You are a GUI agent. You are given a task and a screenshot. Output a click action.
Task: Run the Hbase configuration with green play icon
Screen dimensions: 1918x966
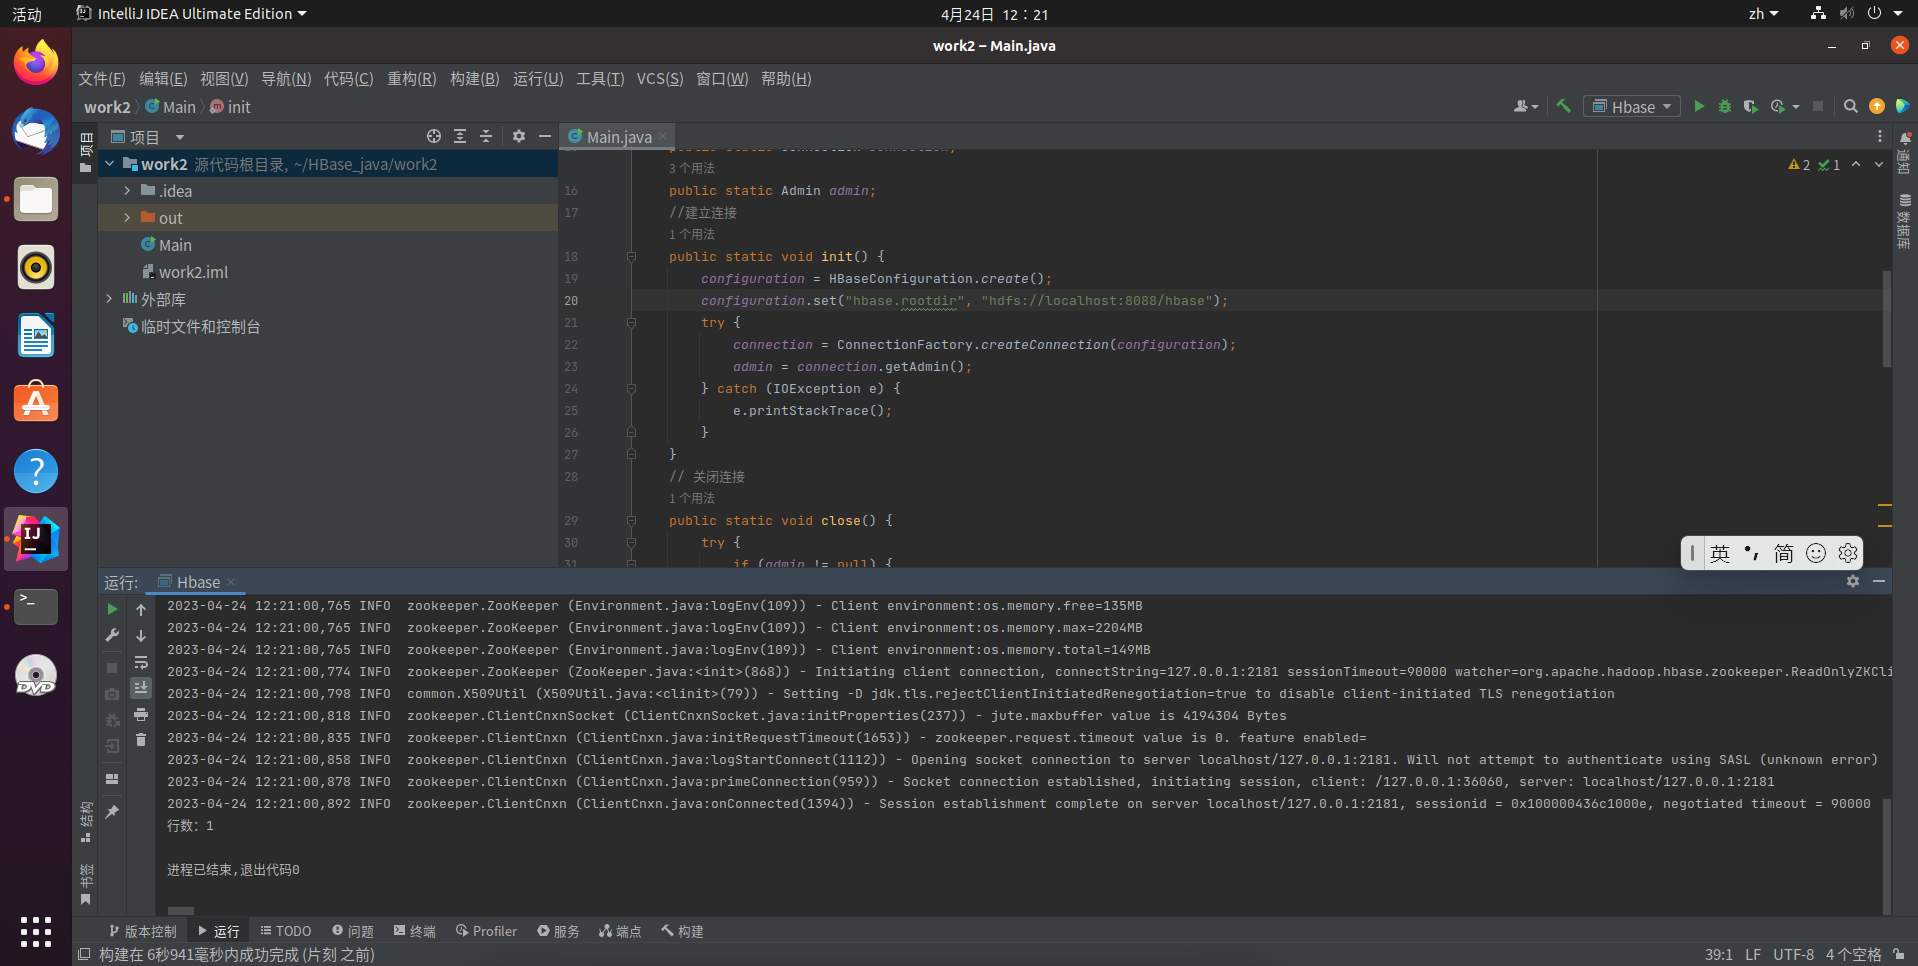click(x=1698, y=106)
